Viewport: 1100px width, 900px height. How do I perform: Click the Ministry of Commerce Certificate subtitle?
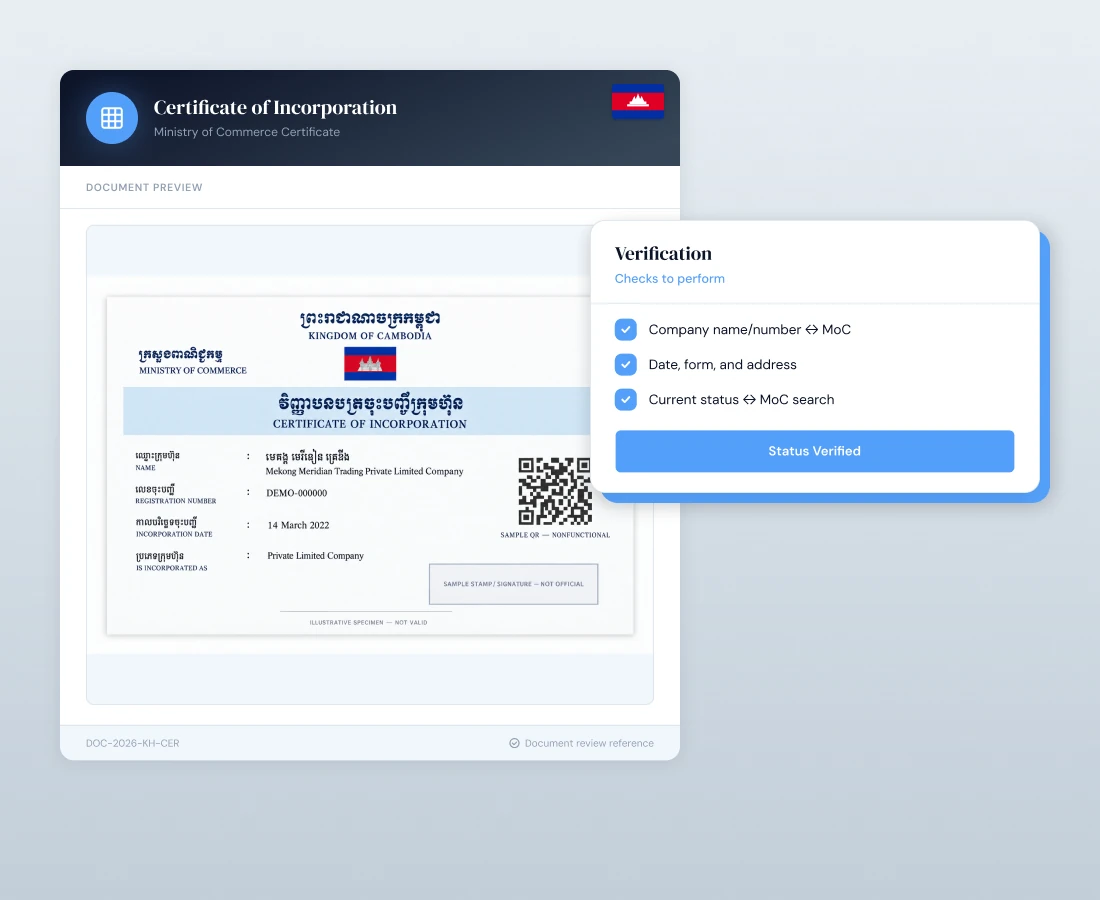pos(247,132)
